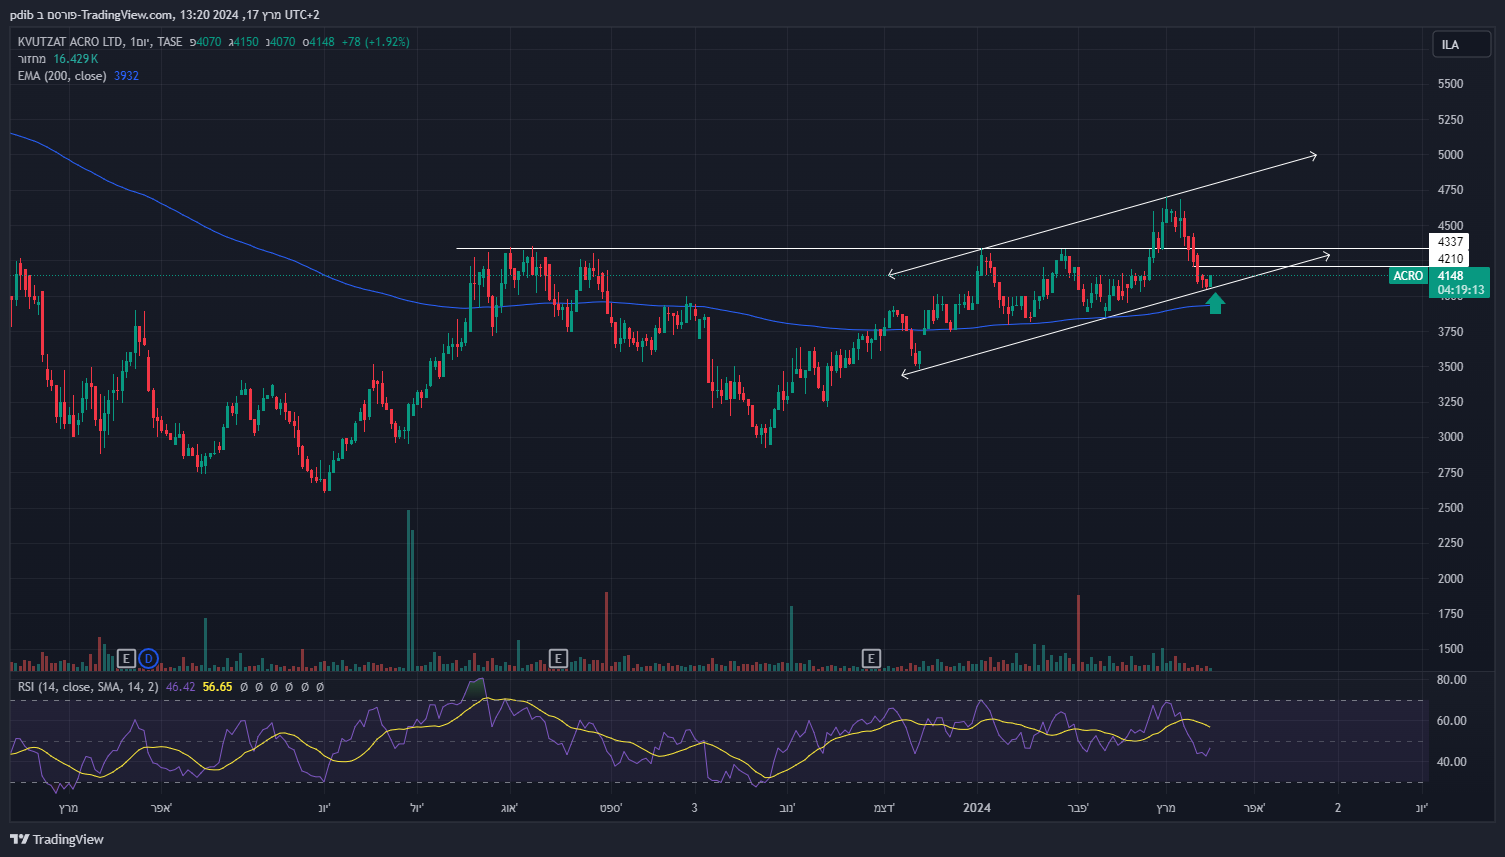This screenshot has width=1505, height=857.
Task: Click the 4150 high value in the legend
Action: tap(245, 42)
